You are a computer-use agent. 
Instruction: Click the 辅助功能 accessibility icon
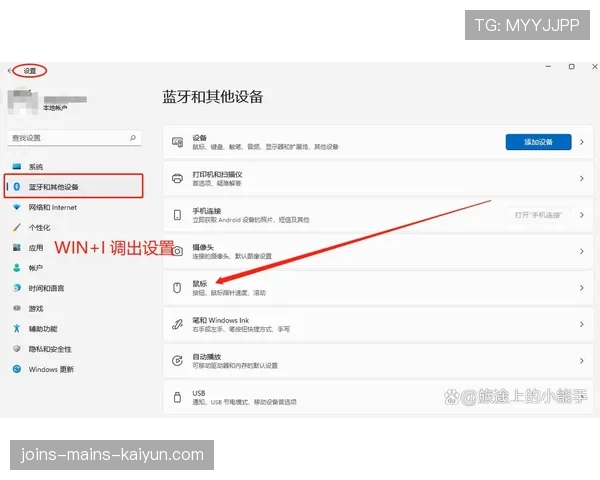point(17,328)
